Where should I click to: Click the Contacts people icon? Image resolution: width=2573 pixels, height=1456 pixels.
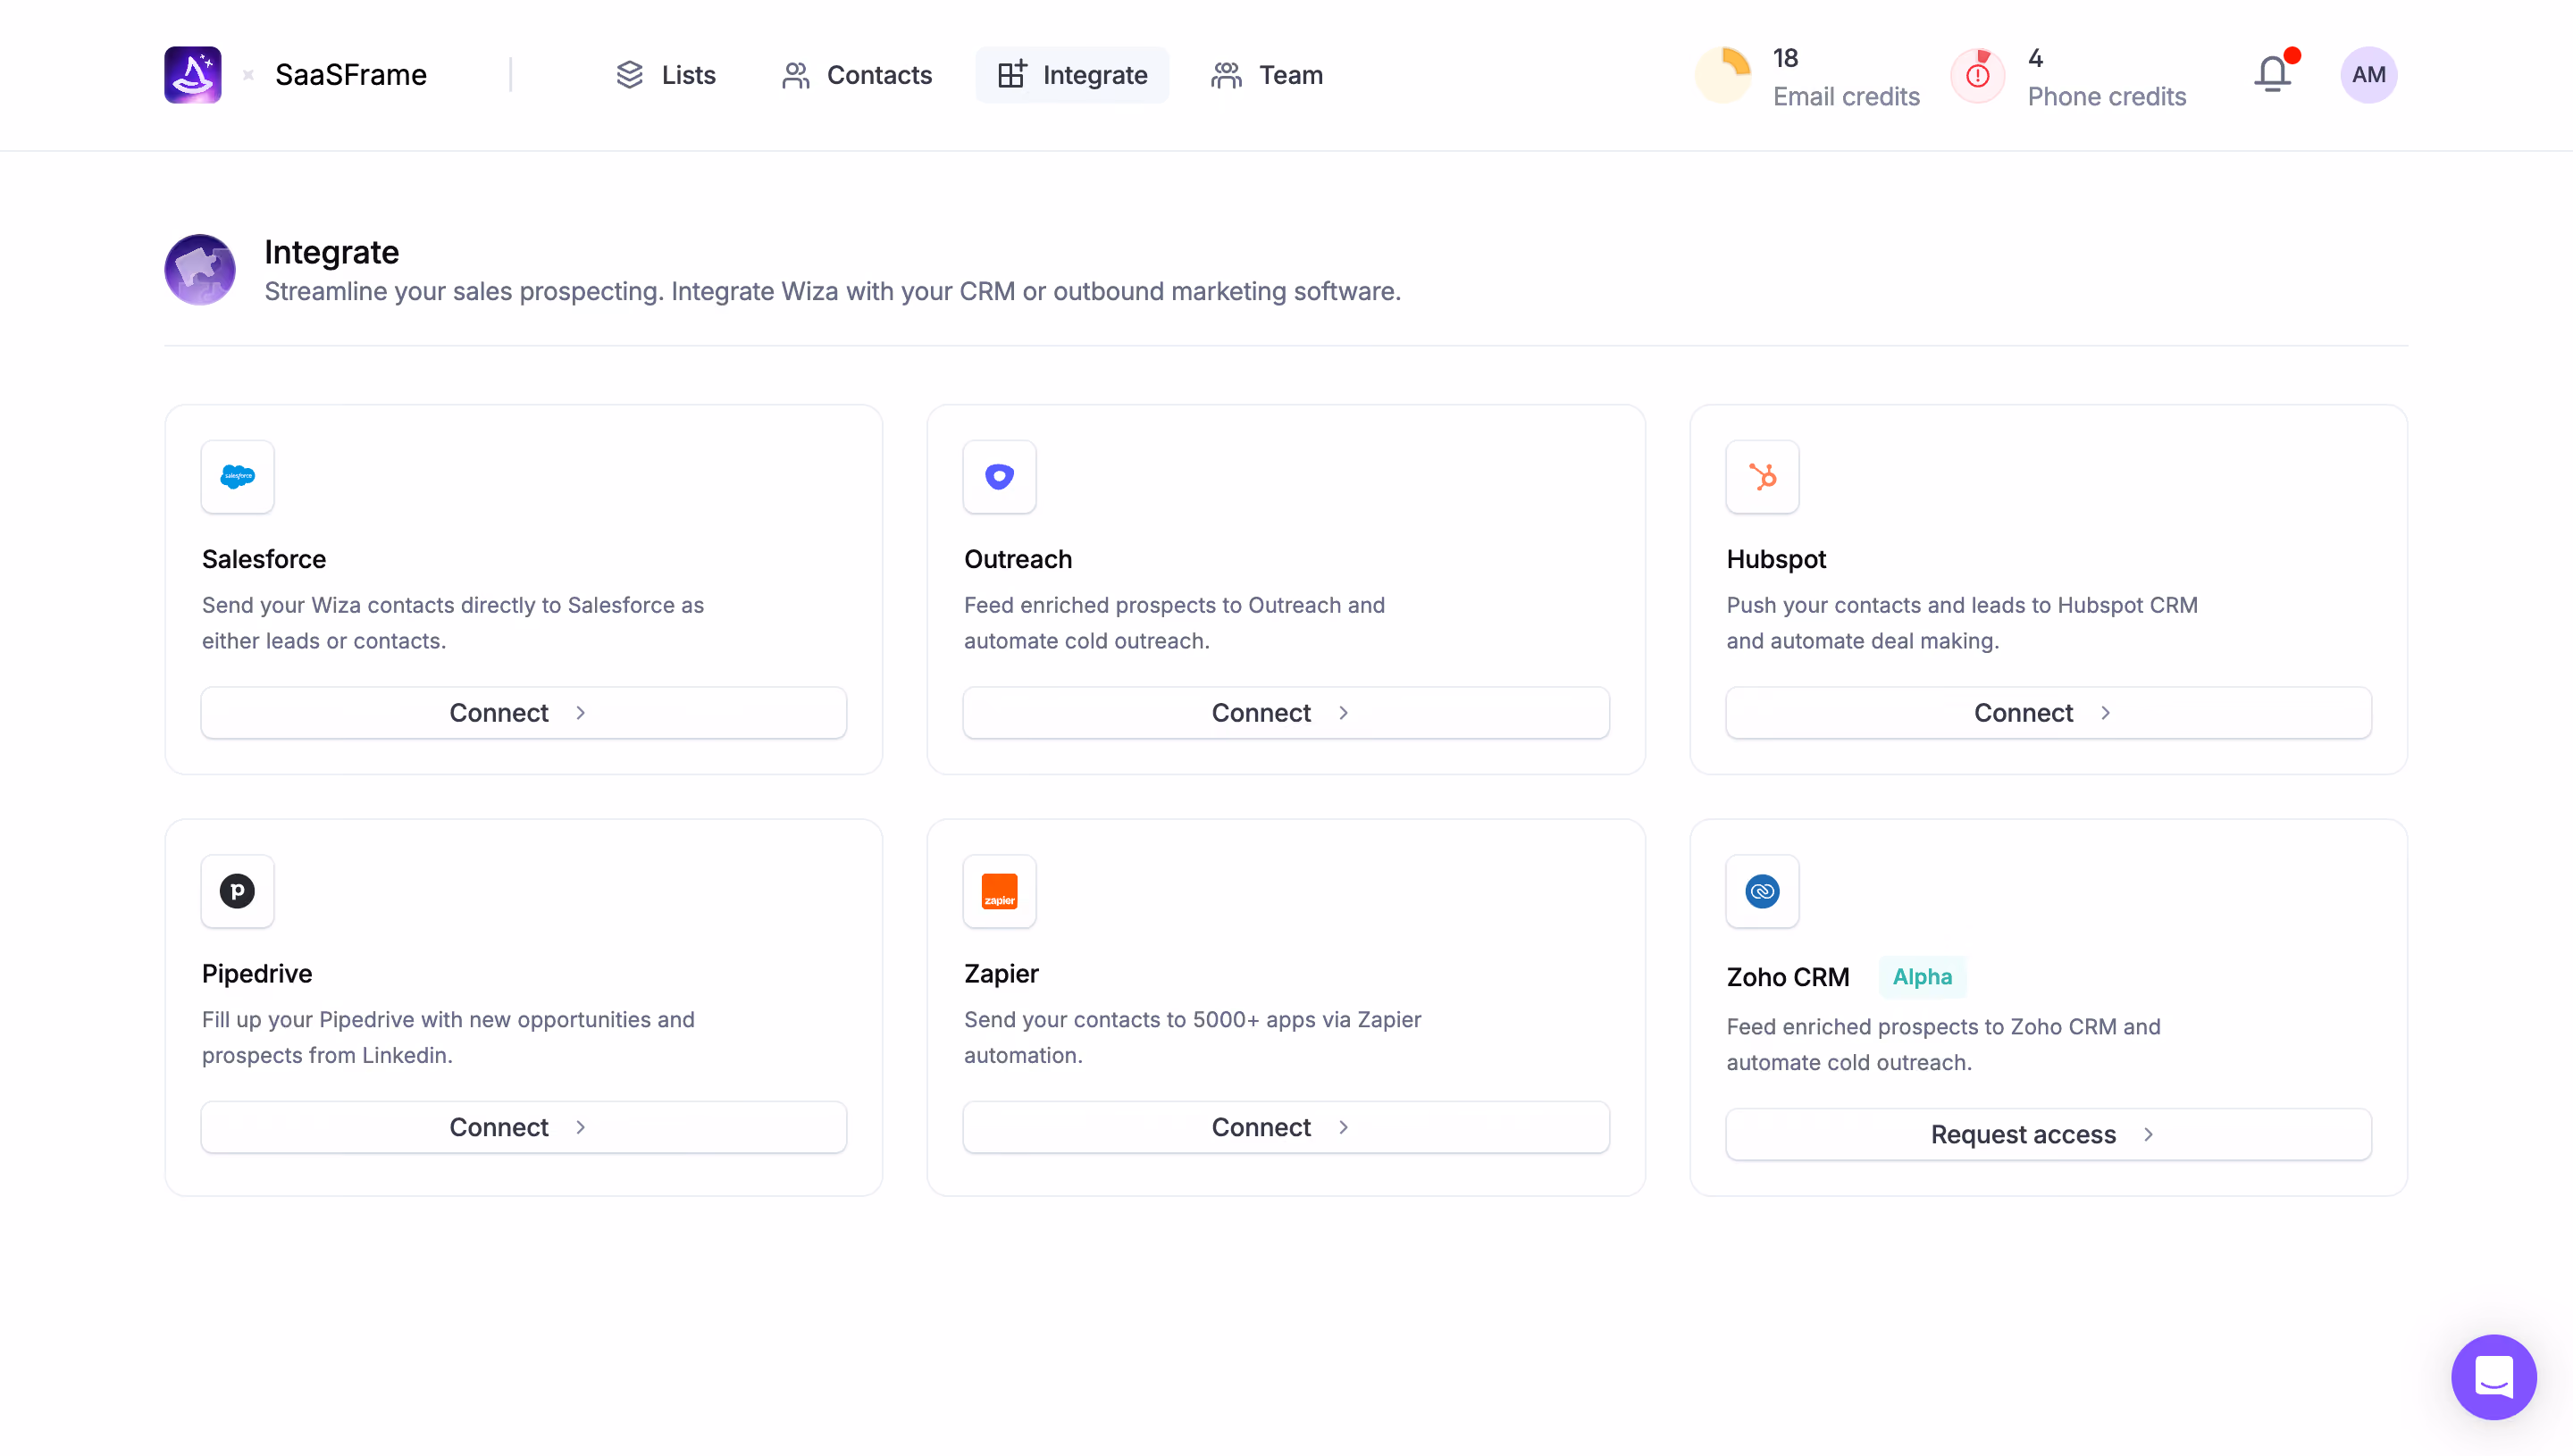[x=796, y=75]
